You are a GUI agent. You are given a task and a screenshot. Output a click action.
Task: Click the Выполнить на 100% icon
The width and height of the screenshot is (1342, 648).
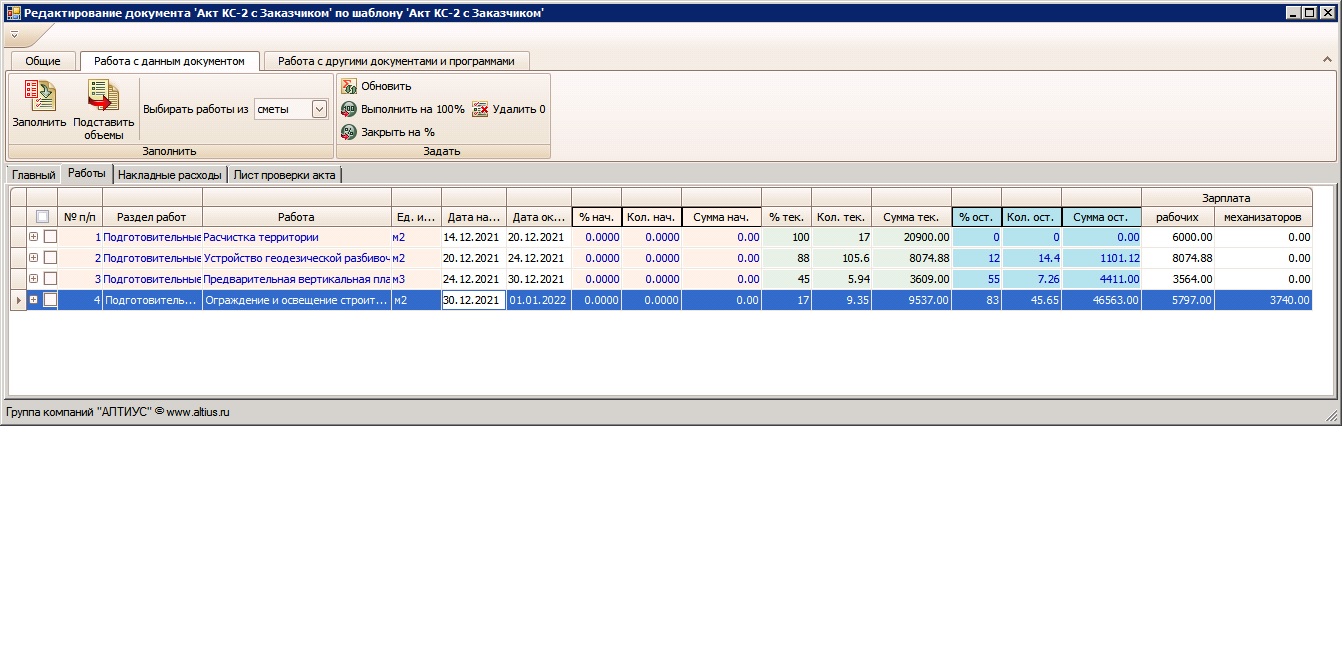(349, 109)
